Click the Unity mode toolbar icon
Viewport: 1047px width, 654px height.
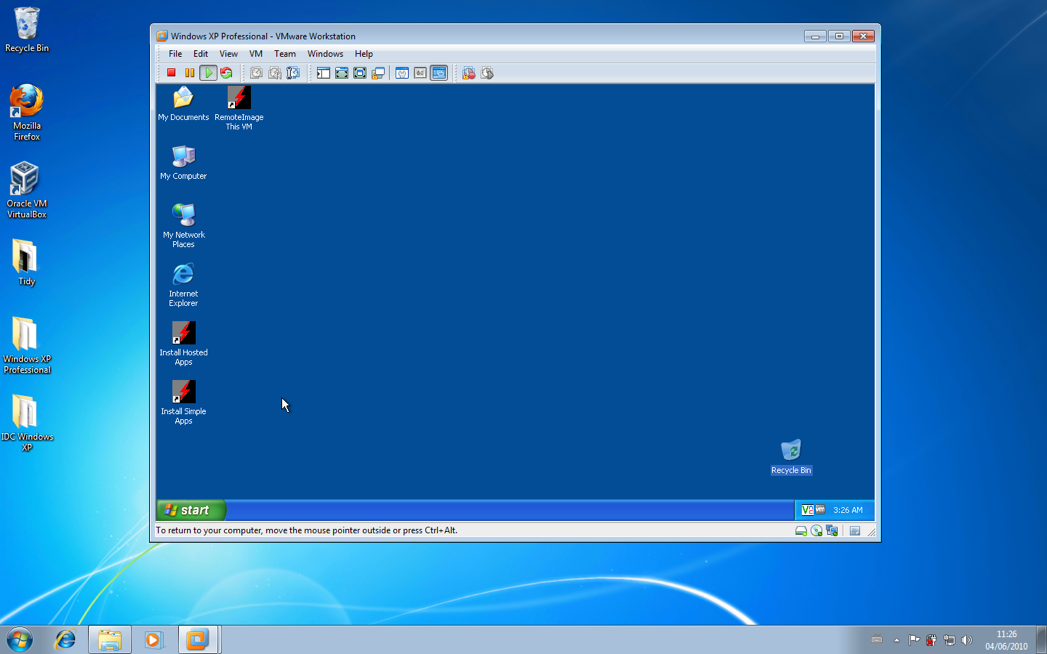tap(378, 73)
